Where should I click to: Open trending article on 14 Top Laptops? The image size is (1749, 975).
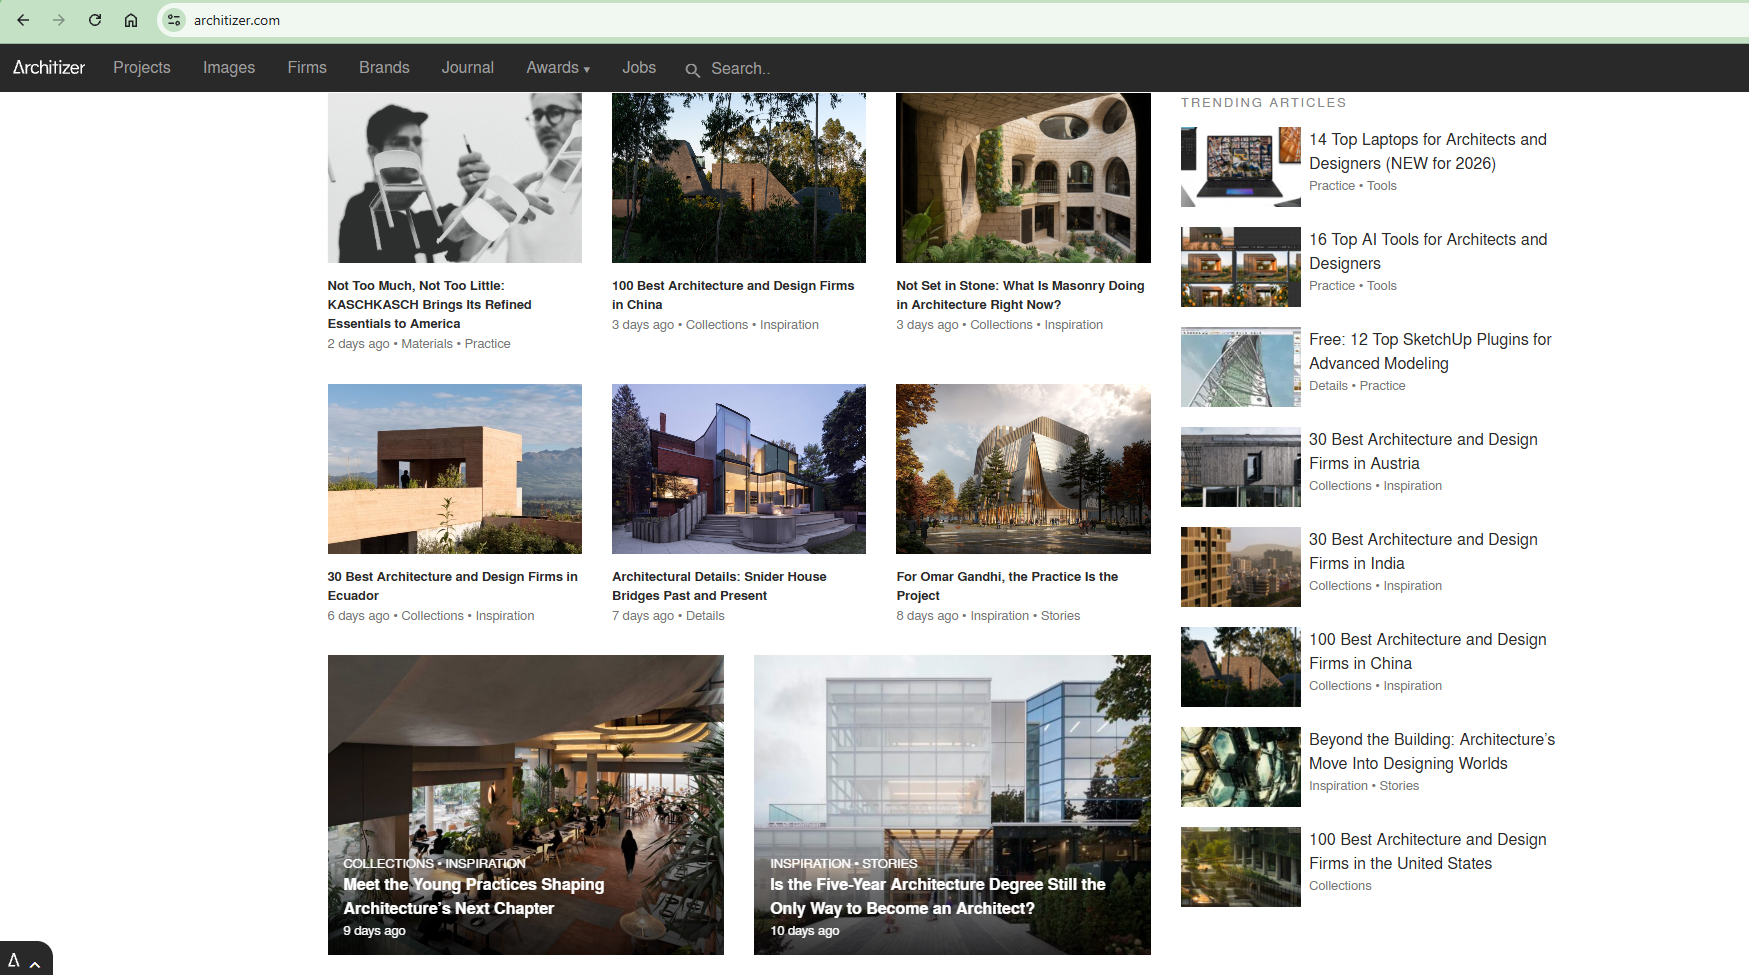(x=1428, y=152)
